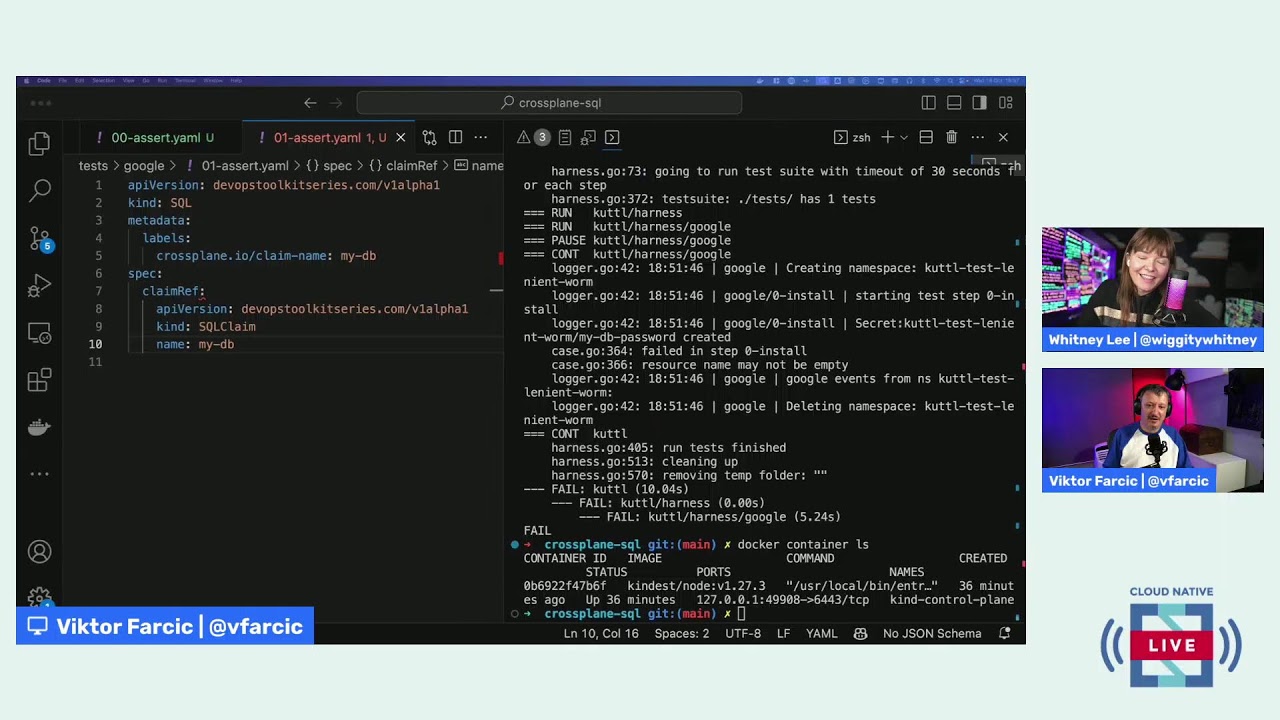Viewport: 1280px width, 720px height.
Task: Open changes compare icon in editor toolbar
Action: point(429,138)
